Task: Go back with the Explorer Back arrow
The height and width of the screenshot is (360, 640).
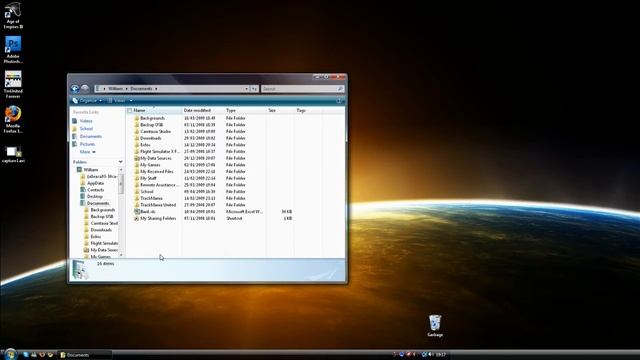Action: (x=75, y=89)
